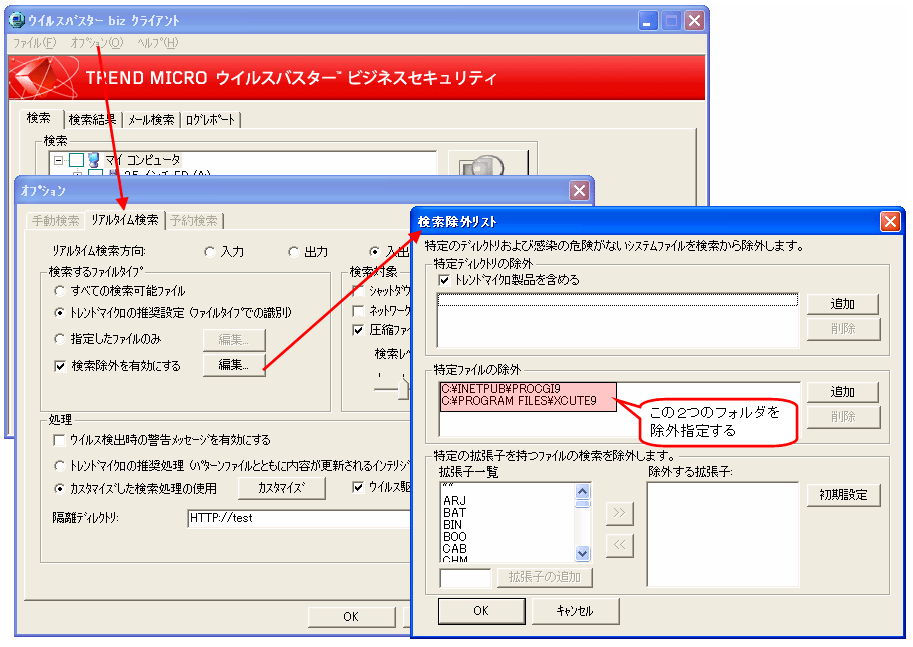Click the My Computer icon in the search tree
Screen dimensions: 913x647
[x=93, y=160]
